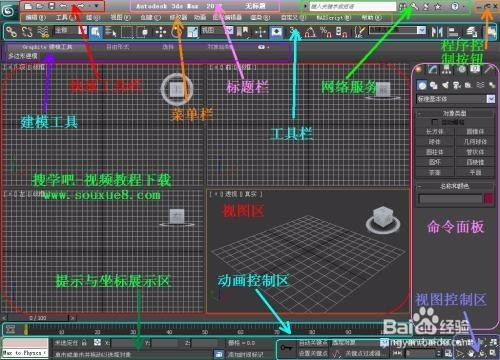The image size is (500, 360).
Task: Select the Select and Link tool
Action: point(11,32)
